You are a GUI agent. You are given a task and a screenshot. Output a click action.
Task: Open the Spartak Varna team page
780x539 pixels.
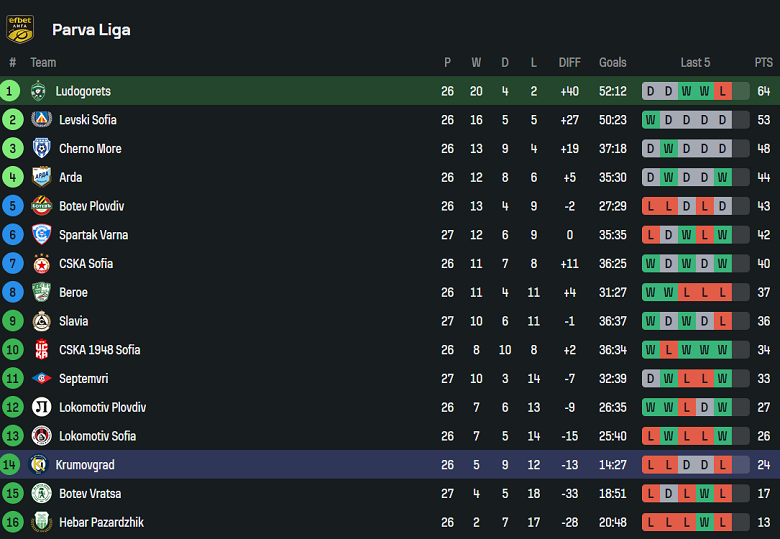pyautogui.click(x=94, y=235)
